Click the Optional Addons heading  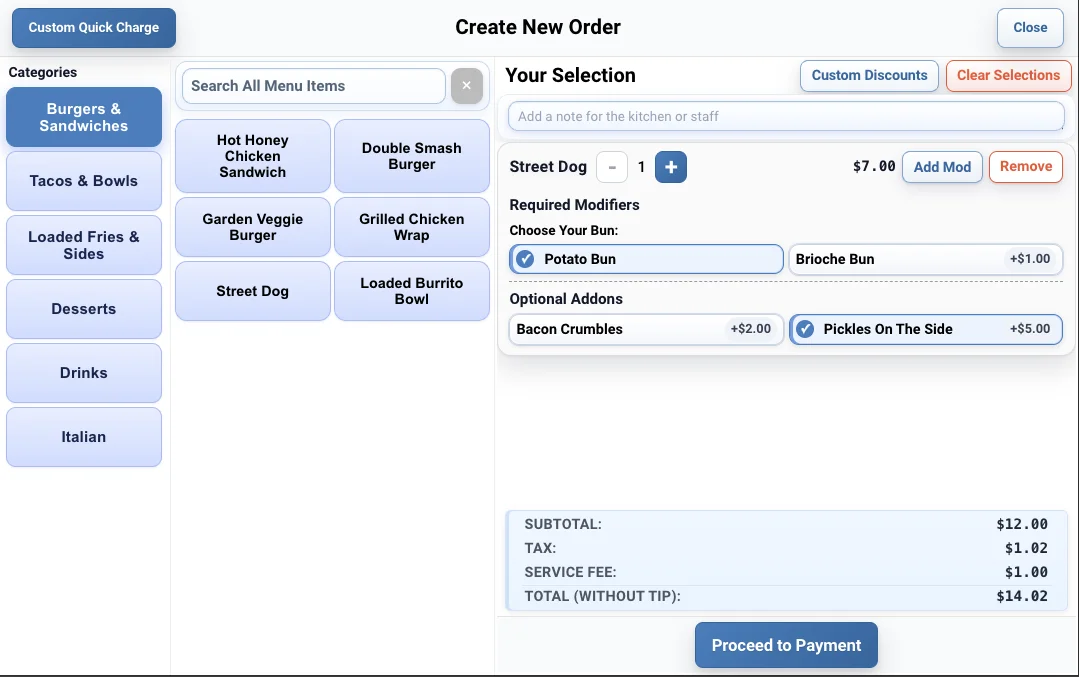tap(566, 299)
